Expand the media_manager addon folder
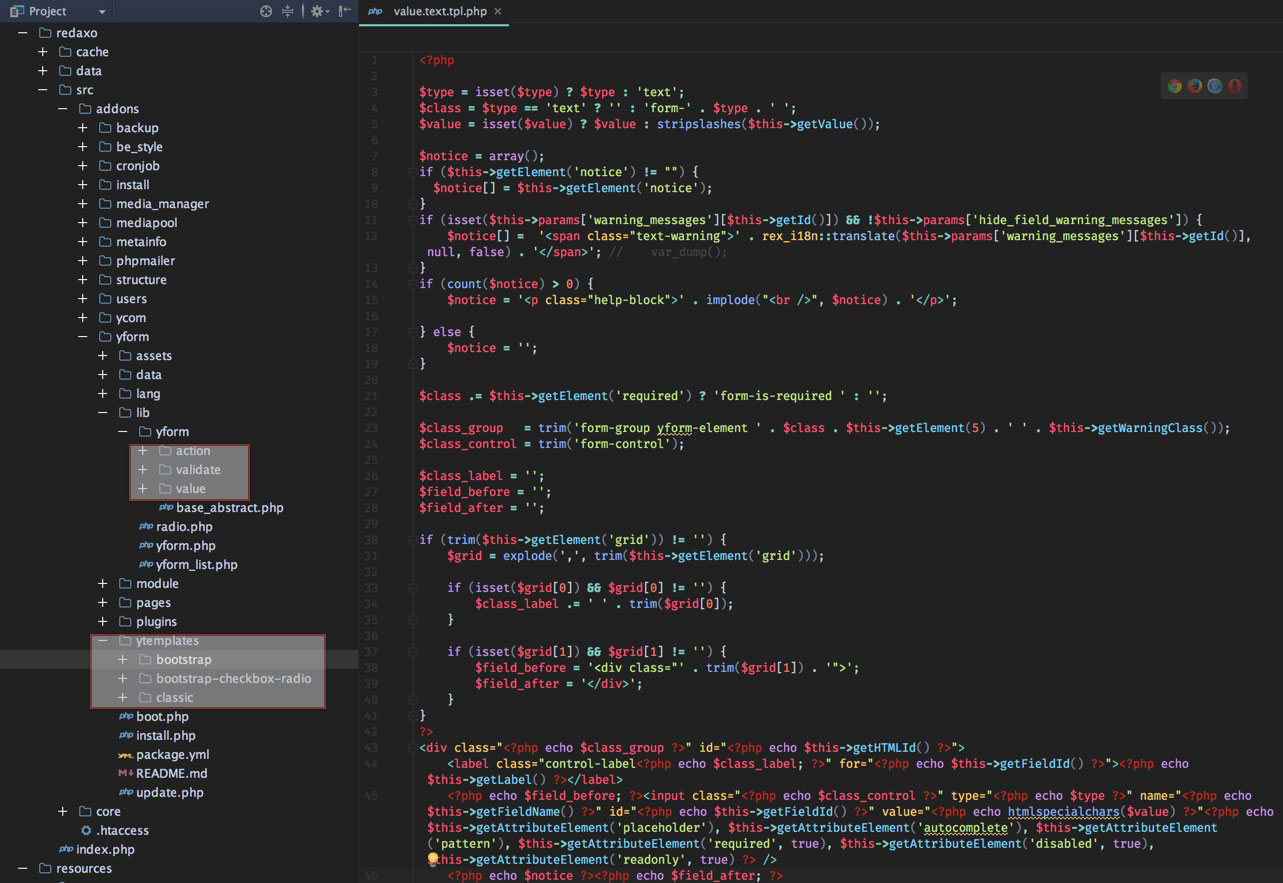Viewport: 1283px width, 883px height. (82, 204)
